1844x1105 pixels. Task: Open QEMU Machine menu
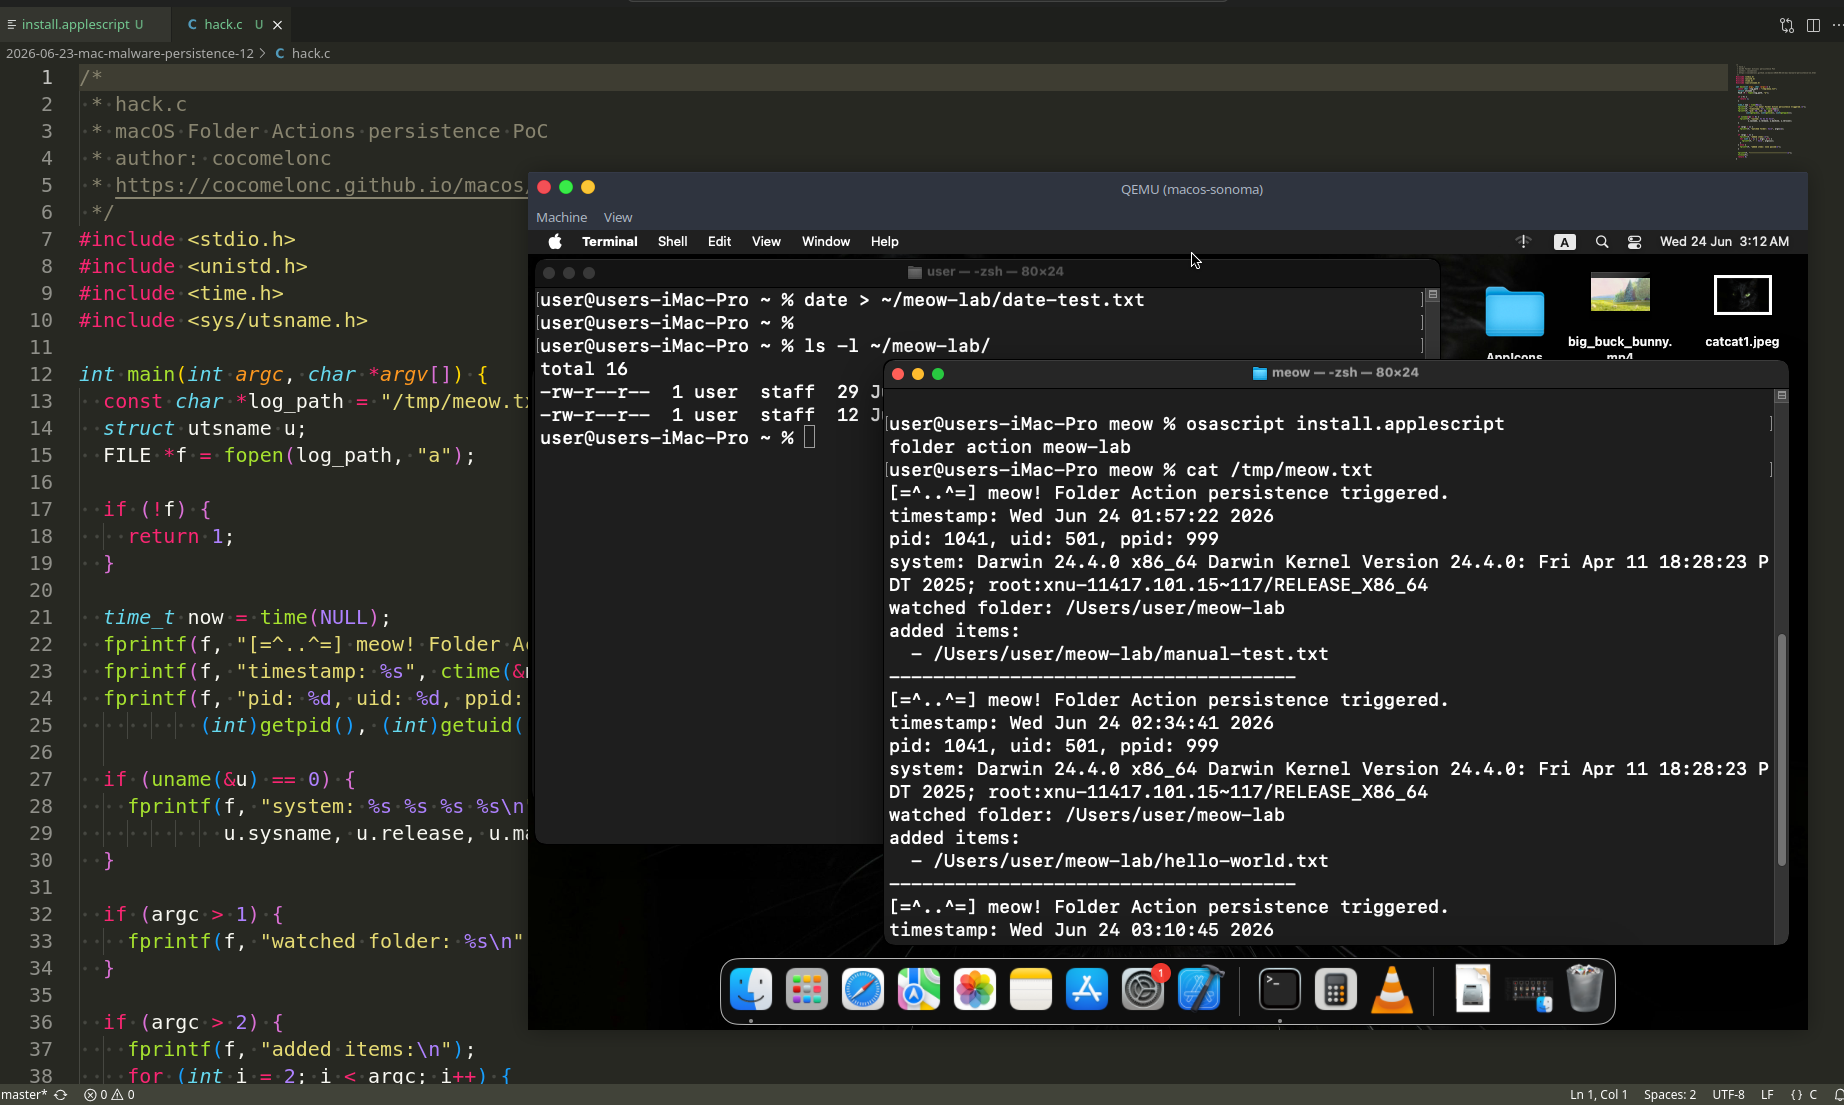click(561, 217)
